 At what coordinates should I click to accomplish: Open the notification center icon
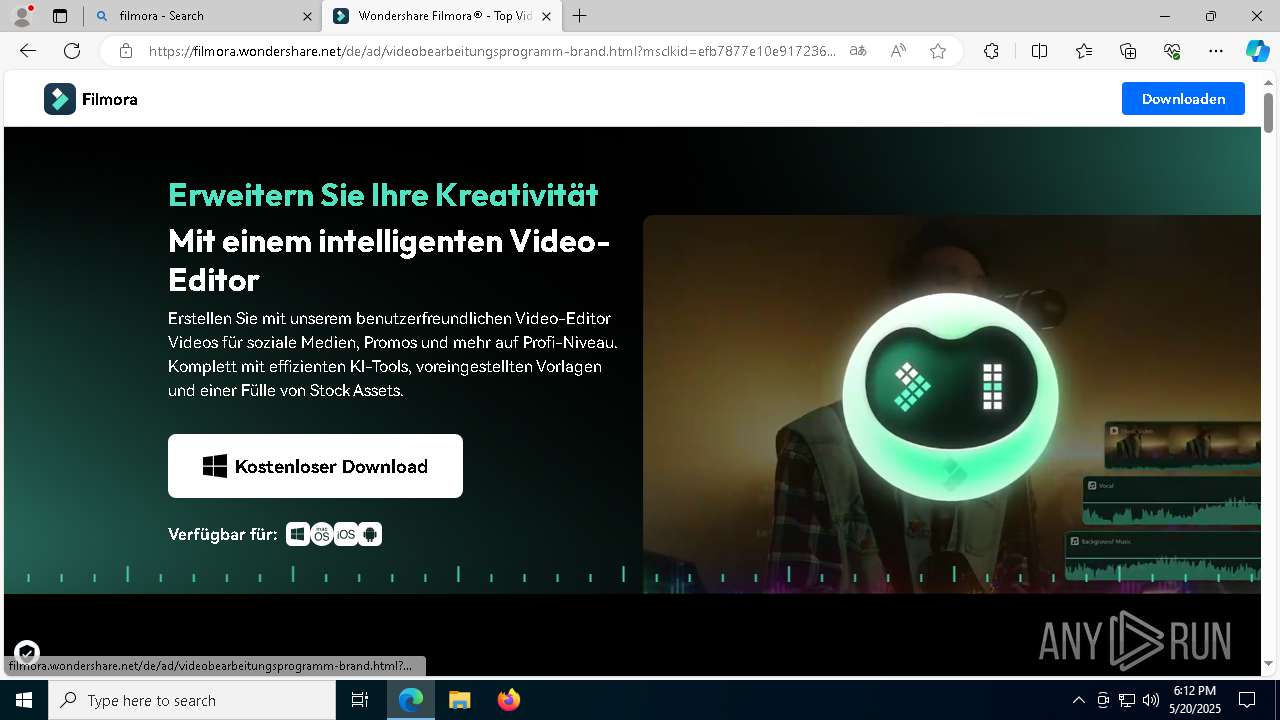(x=1248, y=700)
